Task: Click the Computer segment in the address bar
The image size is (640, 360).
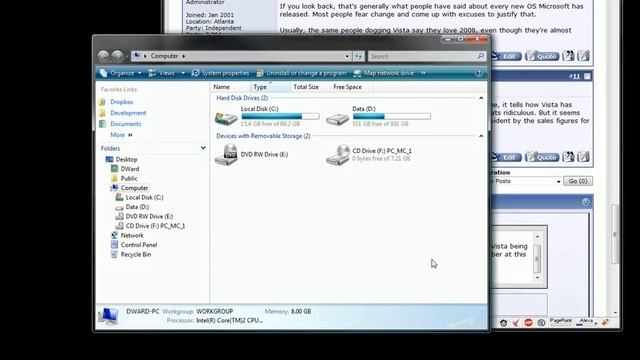Action: coord(164,56)
